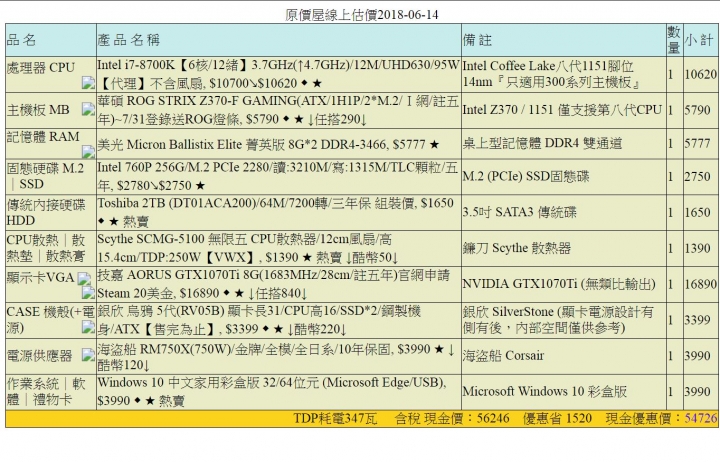Image resolution: width=720 pixels, height=462 pixels.
Task: Click the Intel i7-8700K product name
Action: 278,74
